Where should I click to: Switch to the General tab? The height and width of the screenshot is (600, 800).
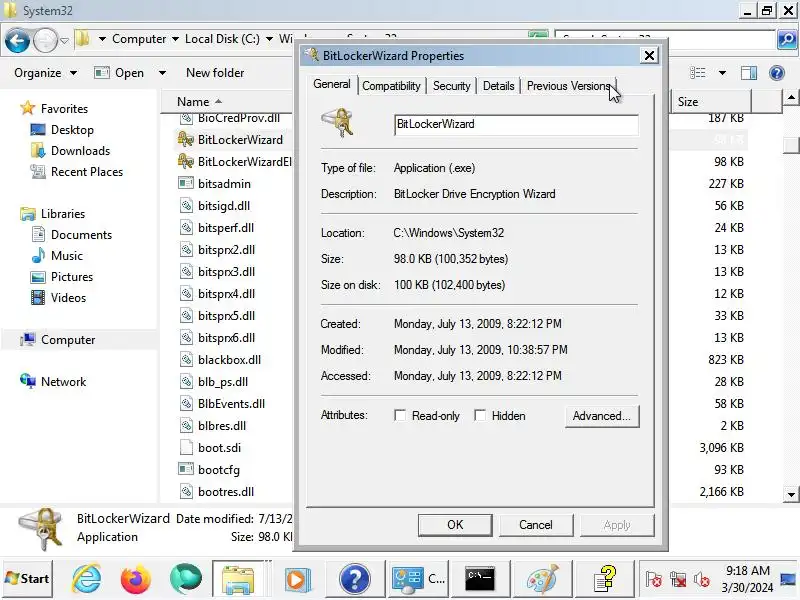tap(332, 84)
